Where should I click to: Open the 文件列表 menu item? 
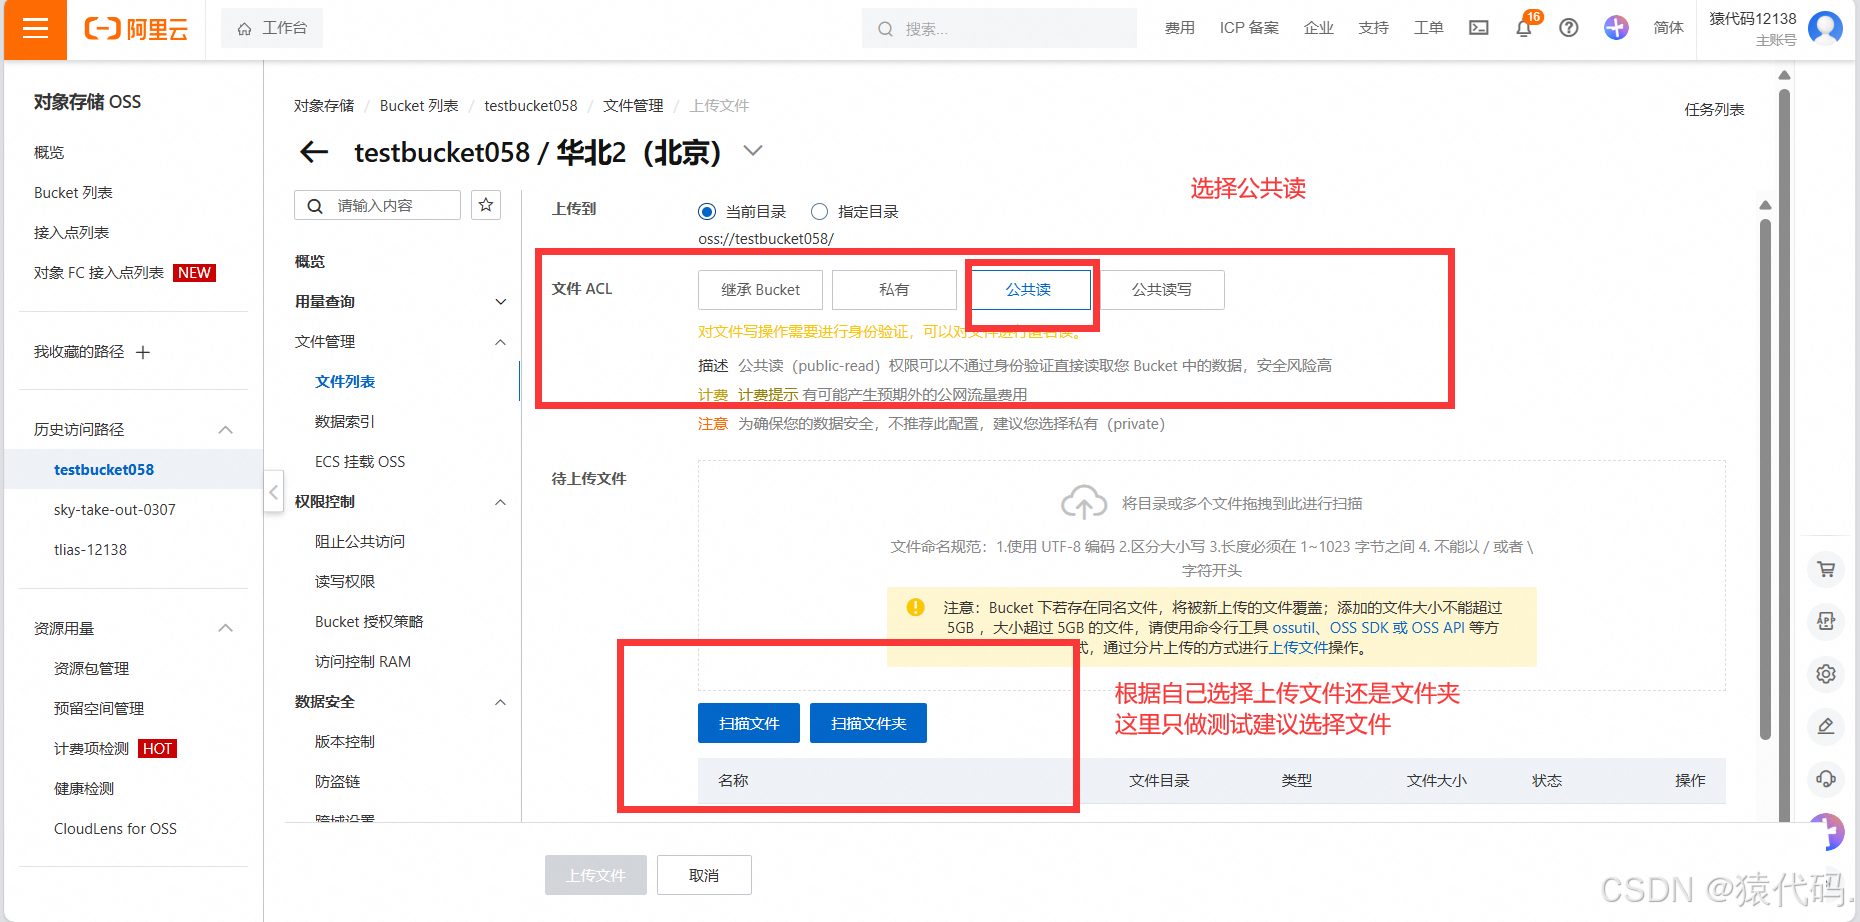pyautogui.click(x=345, y=382)
